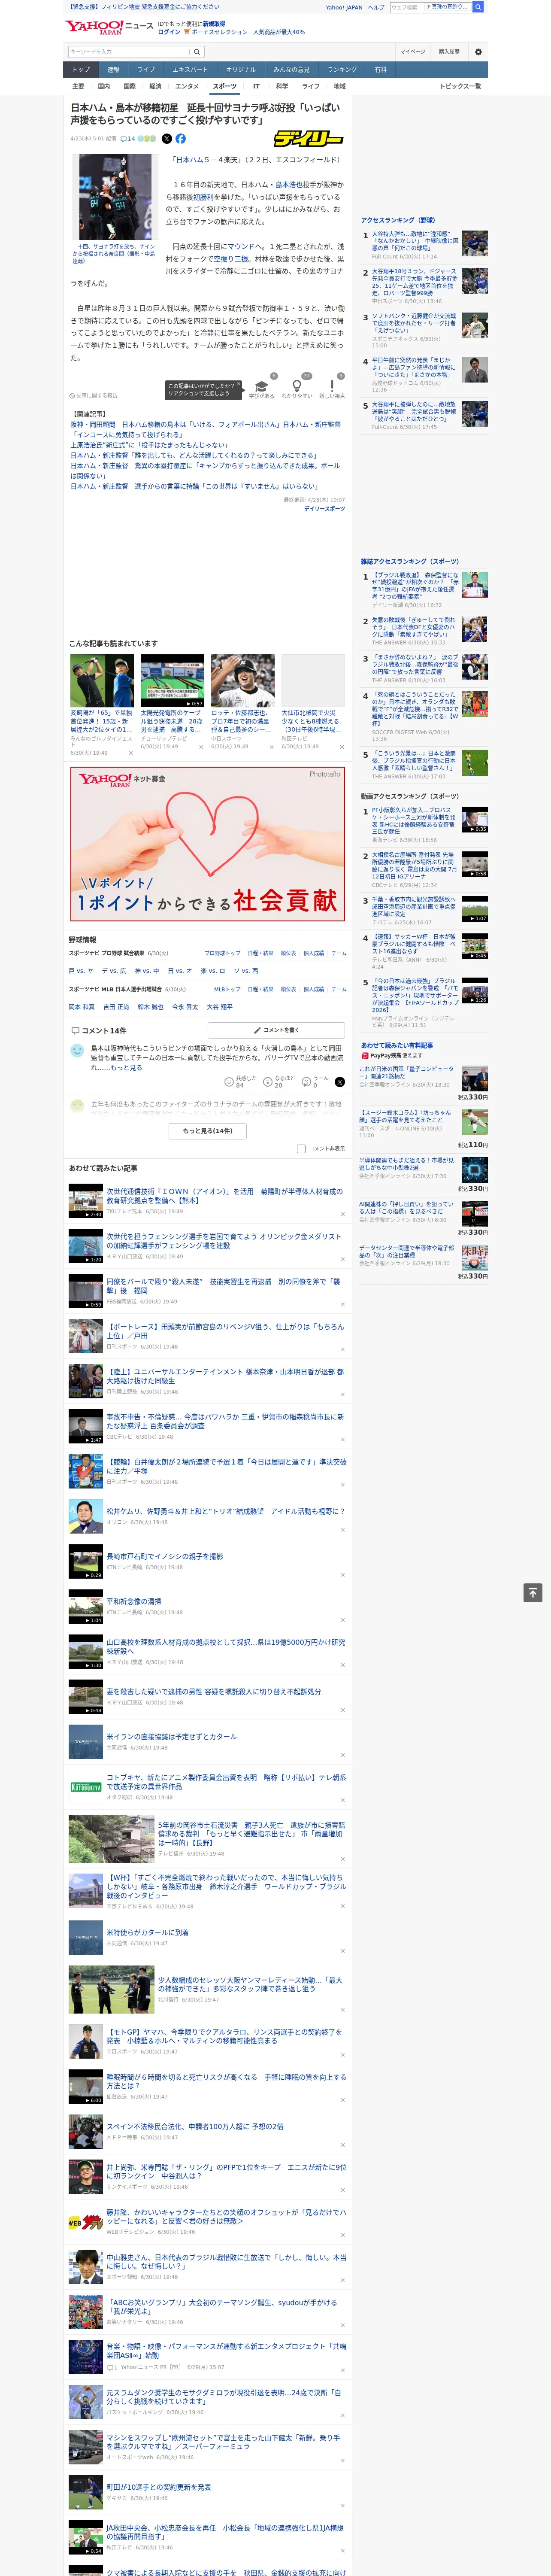
Task: Open the 順位表 link in プロ野球 row
Action: (288, 953)
